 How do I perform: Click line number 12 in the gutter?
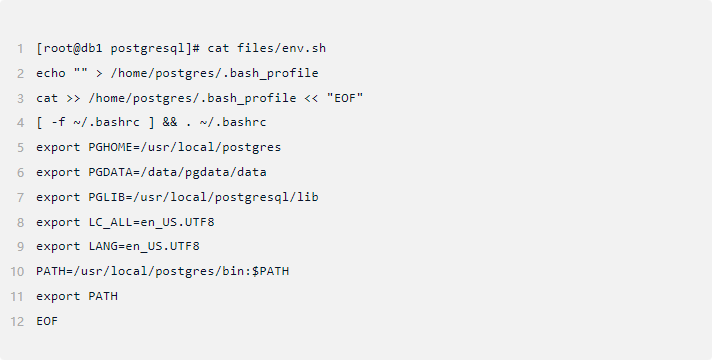pos(17,322)
